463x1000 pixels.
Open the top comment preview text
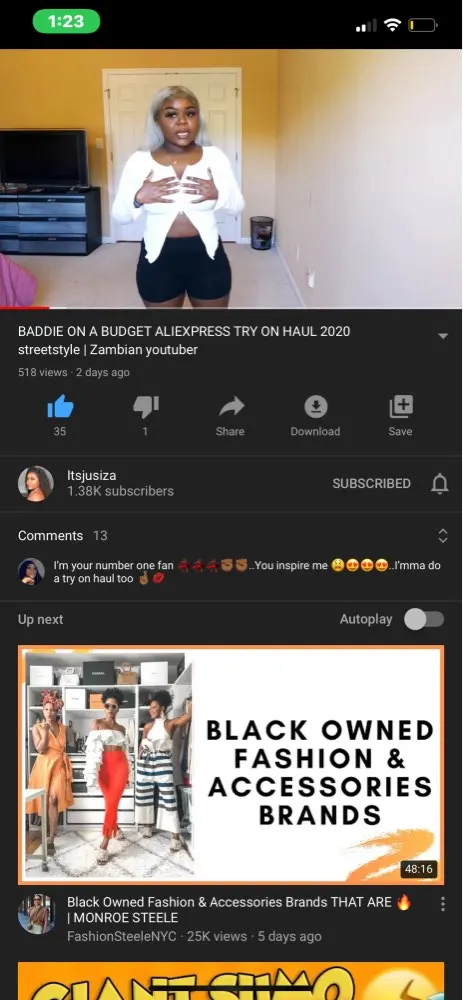click(247, 572)
